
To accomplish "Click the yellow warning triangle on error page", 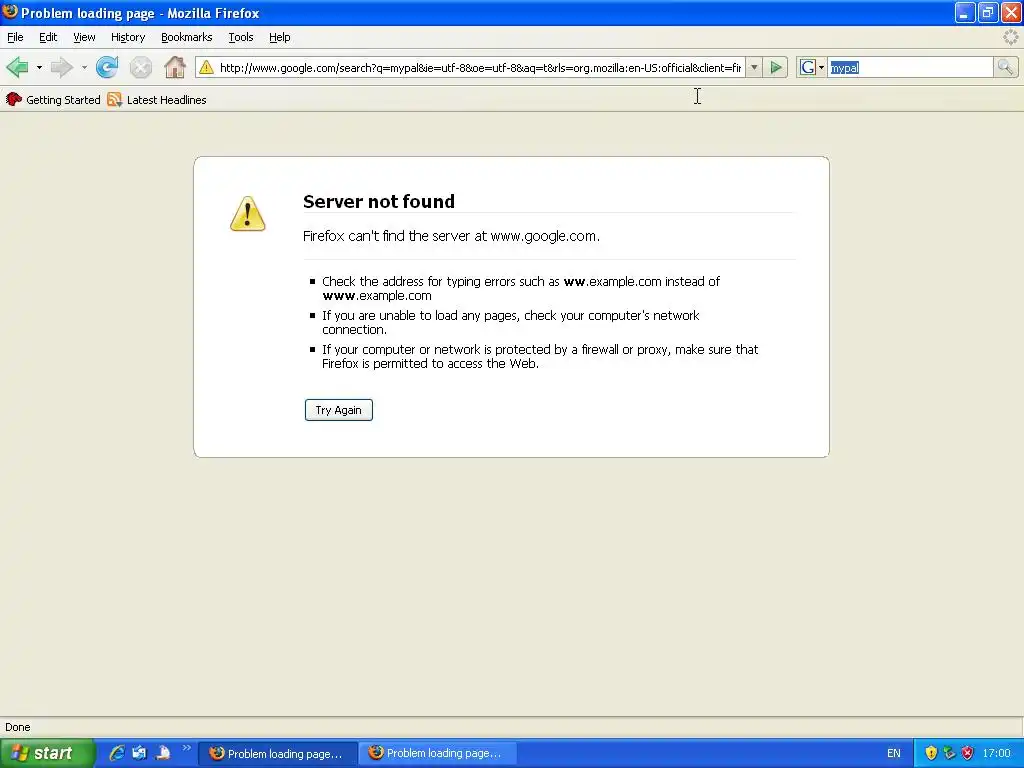I will pyautogui.click(x=248, y=214).
